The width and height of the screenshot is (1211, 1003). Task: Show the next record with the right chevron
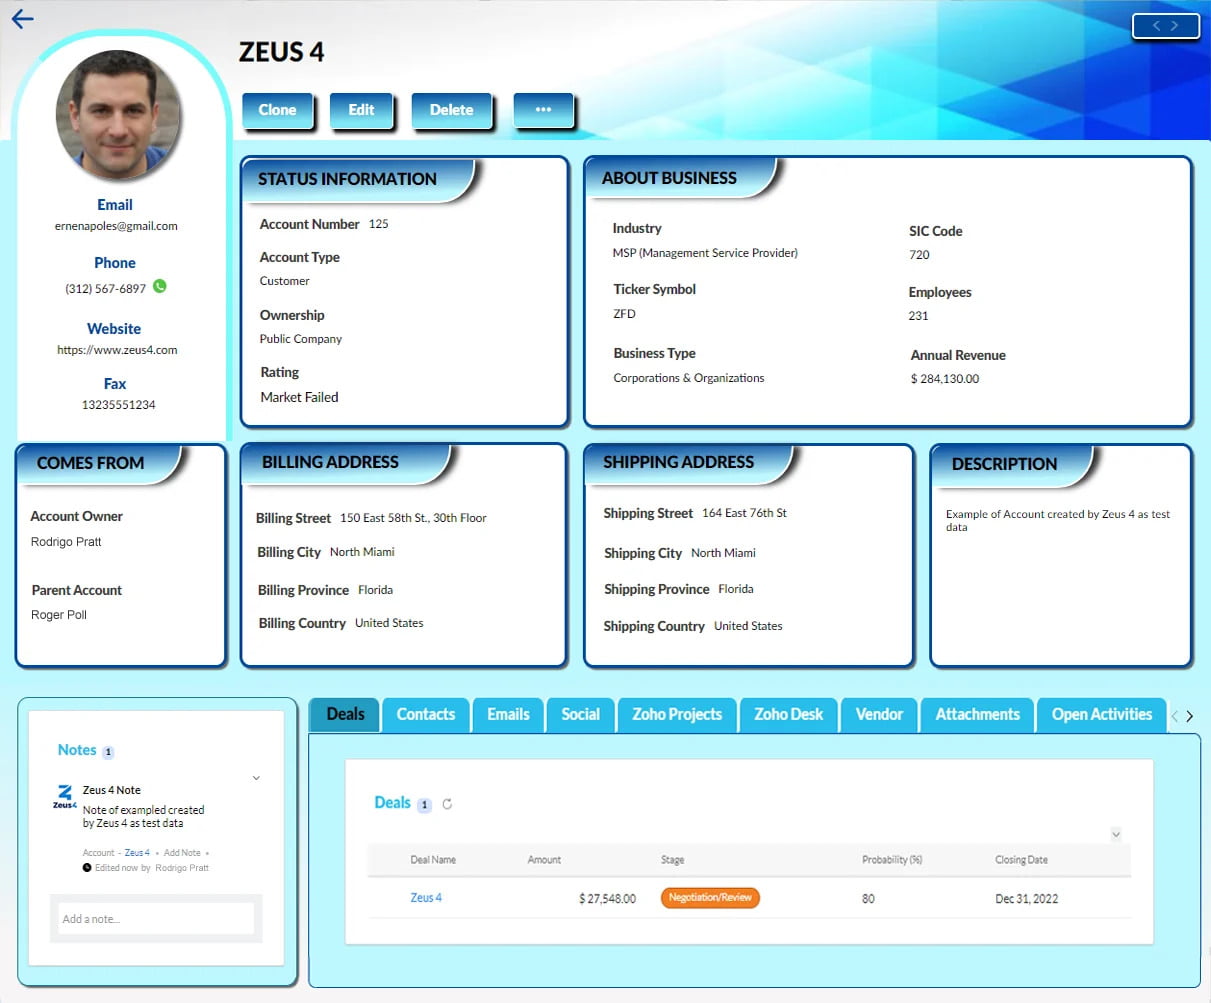[1175, 26]
